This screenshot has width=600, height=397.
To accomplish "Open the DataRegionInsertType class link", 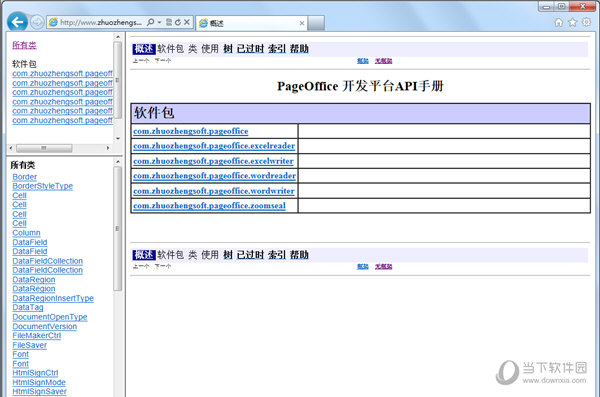I will [x=53, y=298].
